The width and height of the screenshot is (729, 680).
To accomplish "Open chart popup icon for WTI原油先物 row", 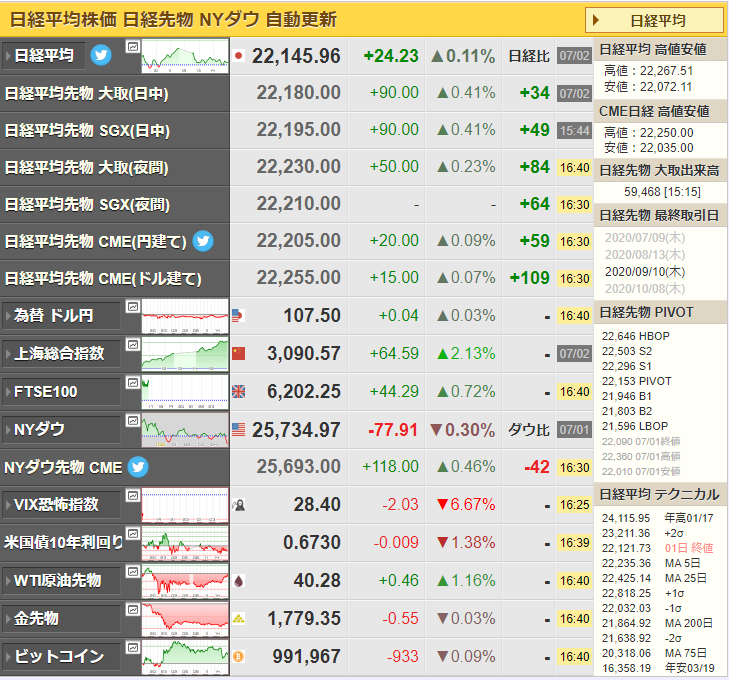I will 133,572.
